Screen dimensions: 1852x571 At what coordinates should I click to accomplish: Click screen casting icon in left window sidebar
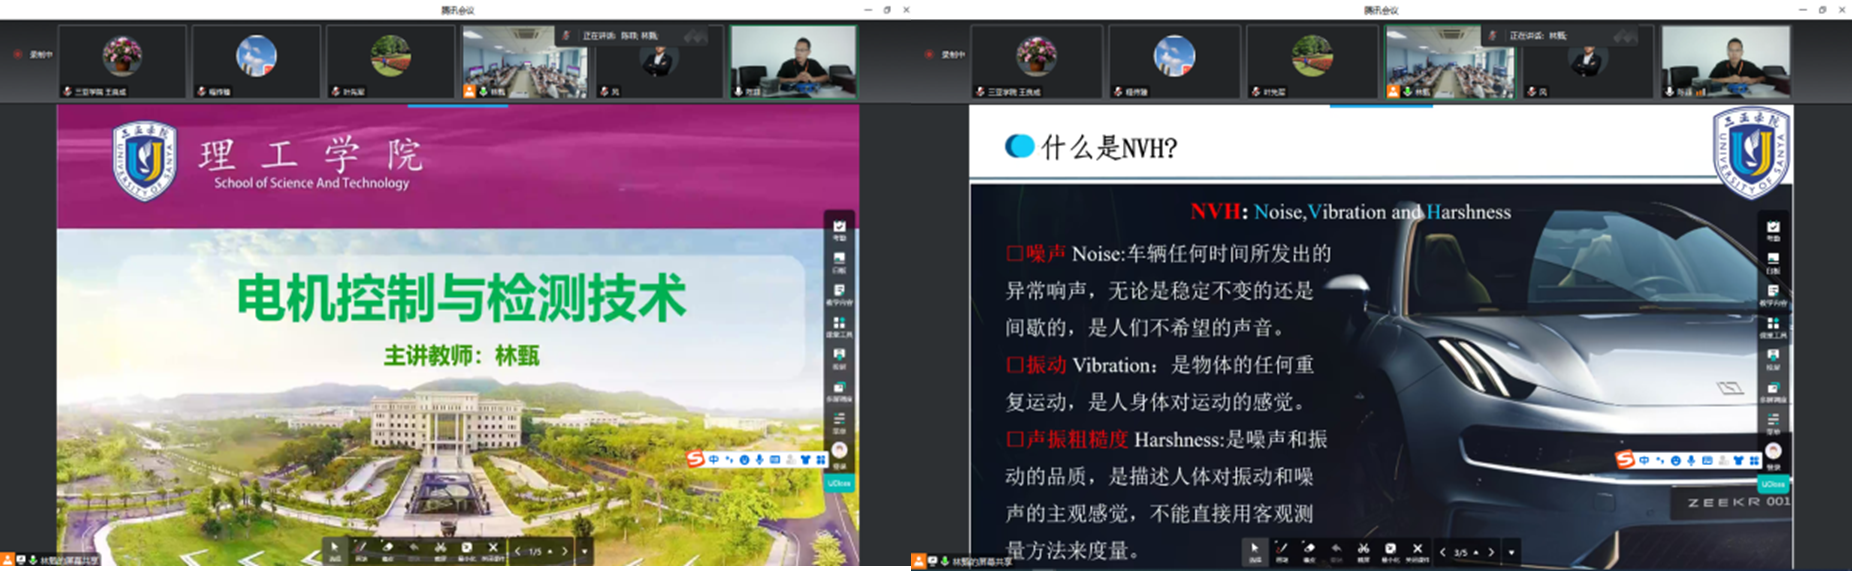tap(839, 358)
